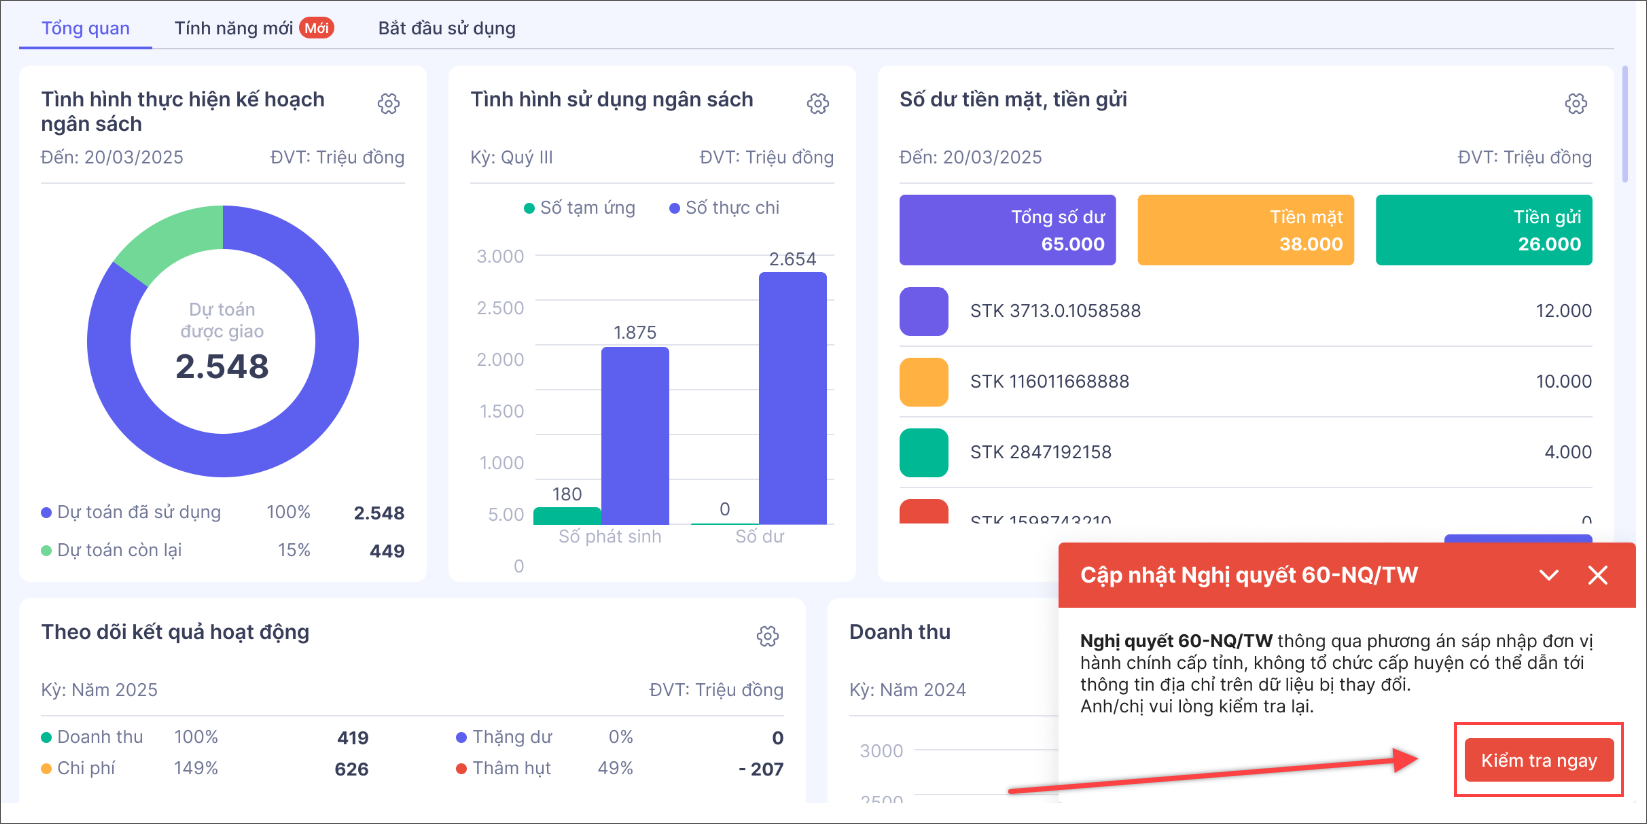
Task: Open the Bắt đầu sử dụng tab
Action: pyautogui.click(x=446, y=28)
